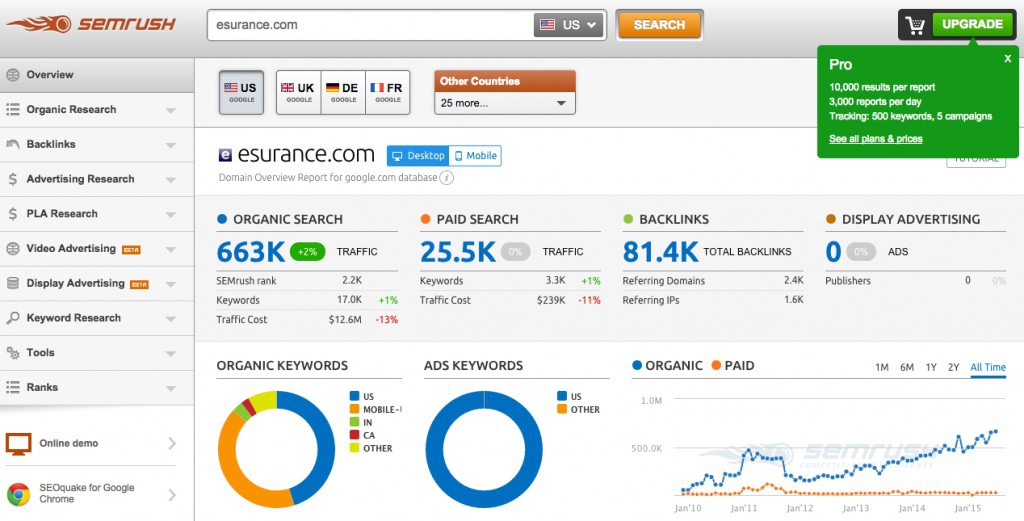Screen dimensions: 1024x521
Task: Expand Keyword Research menu arrow
Action: (x=170, y=319)
